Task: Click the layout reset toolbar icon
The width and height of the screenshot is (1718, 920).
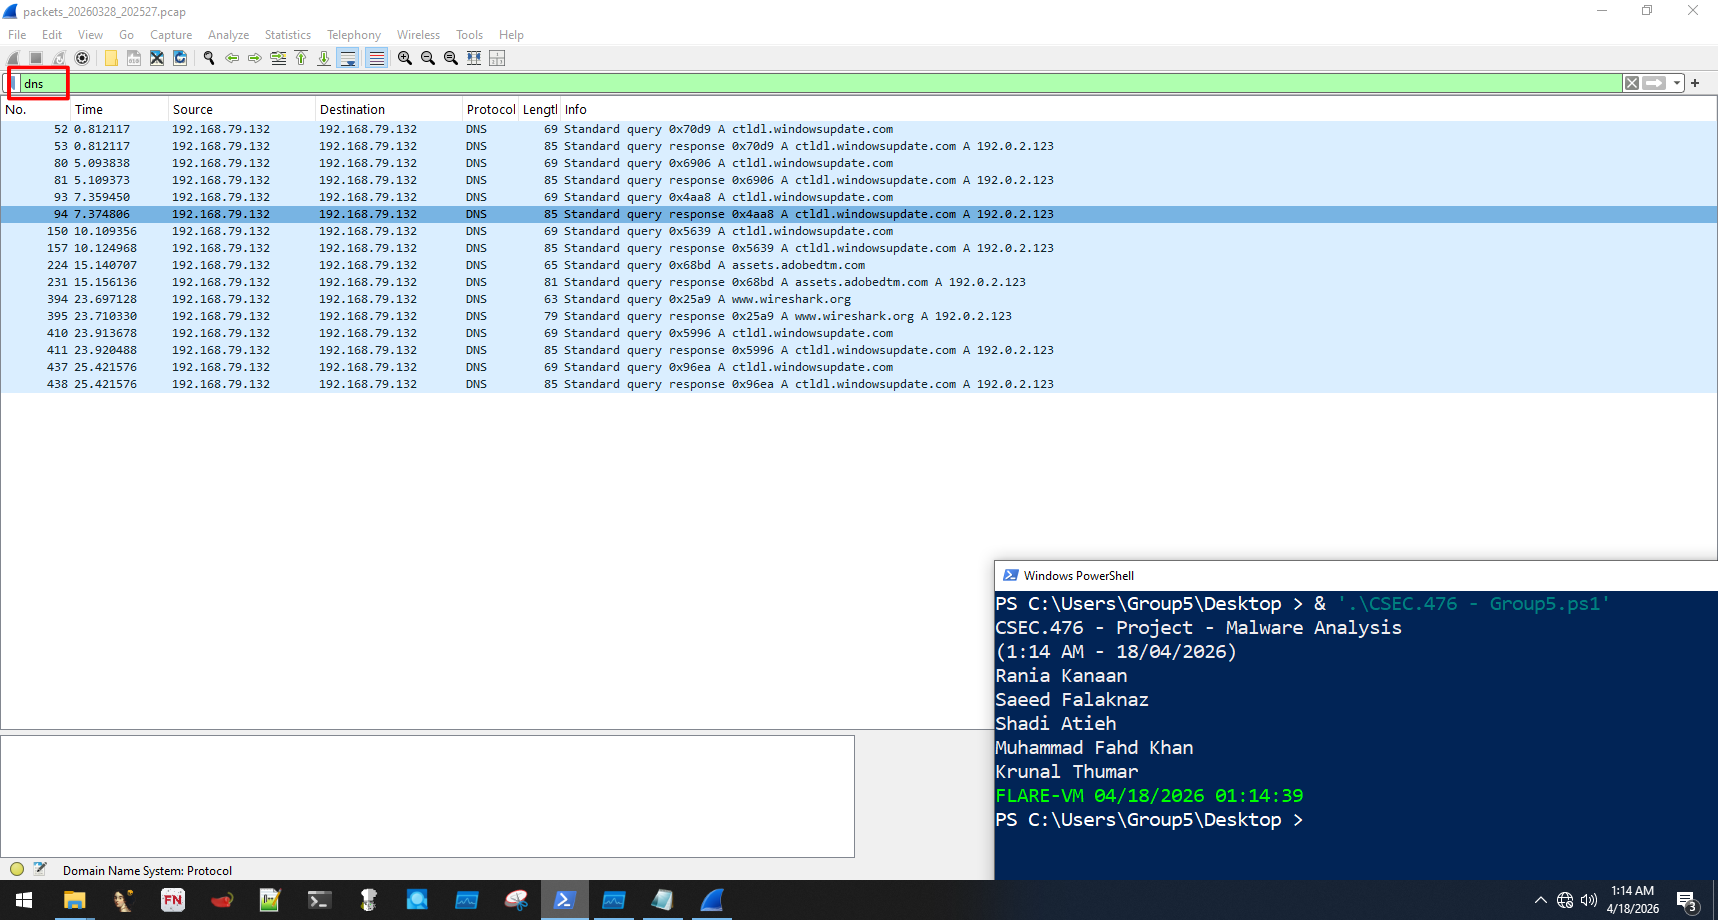Action: (x=497, y=58)
